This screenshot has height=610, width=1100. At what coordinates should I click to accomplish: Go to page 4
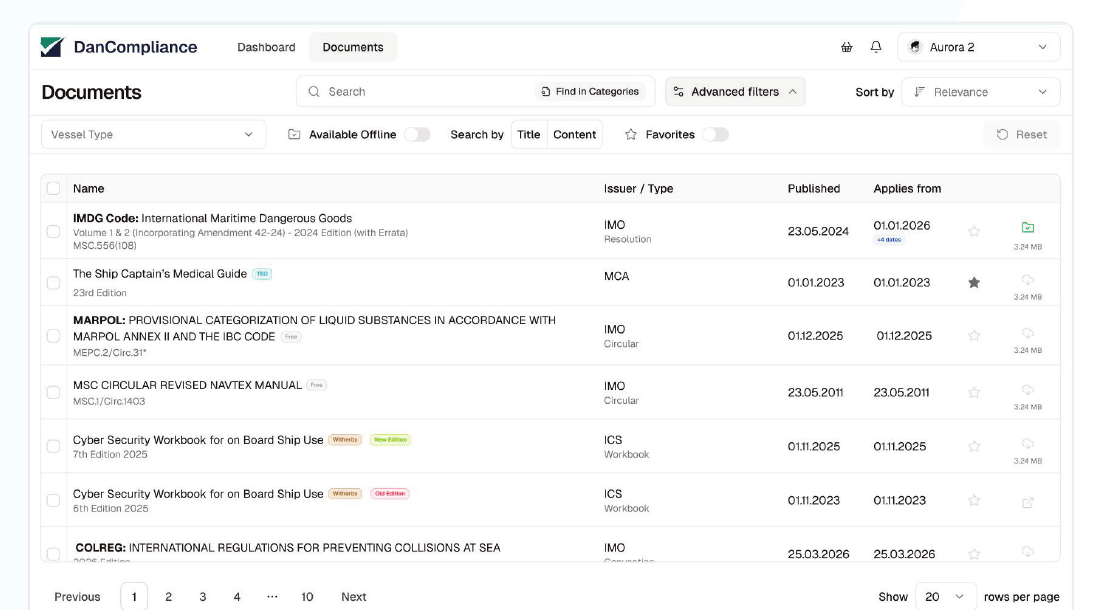pyautogui.click(x=237, y=597)
